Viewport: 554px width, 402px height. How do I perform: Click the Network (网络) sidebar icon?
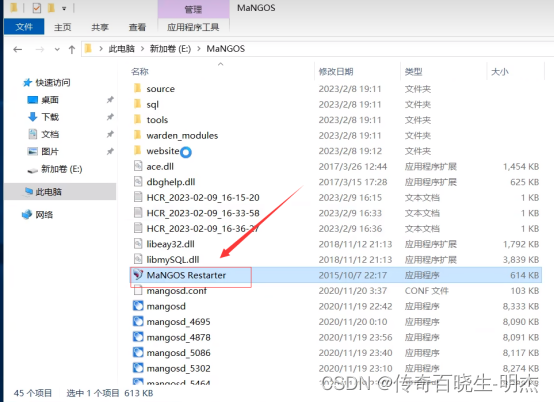click(27, 214)
